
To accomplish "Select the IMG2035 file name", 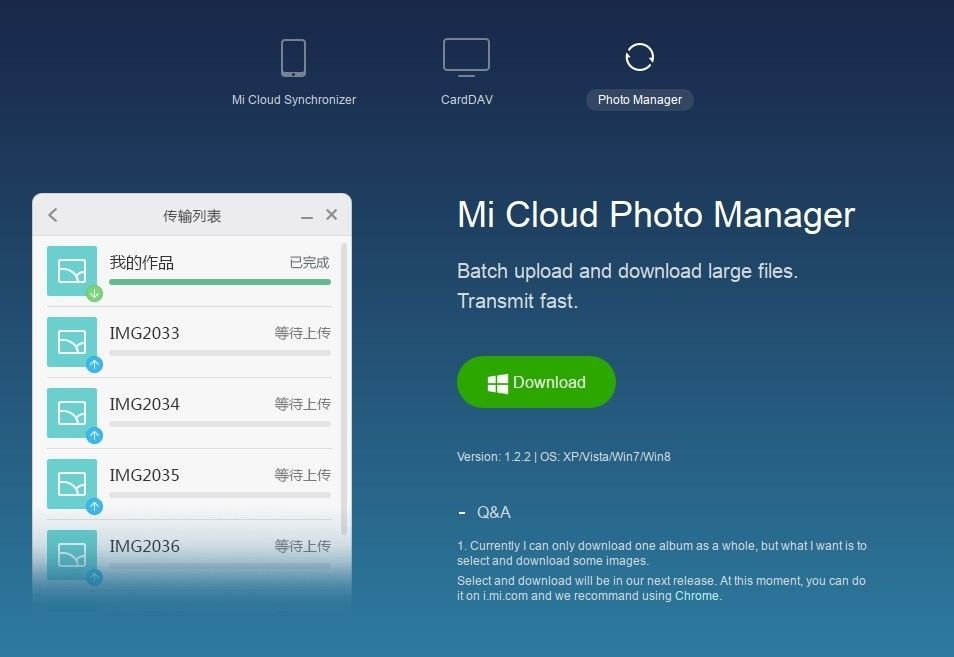I will [144, 476].
